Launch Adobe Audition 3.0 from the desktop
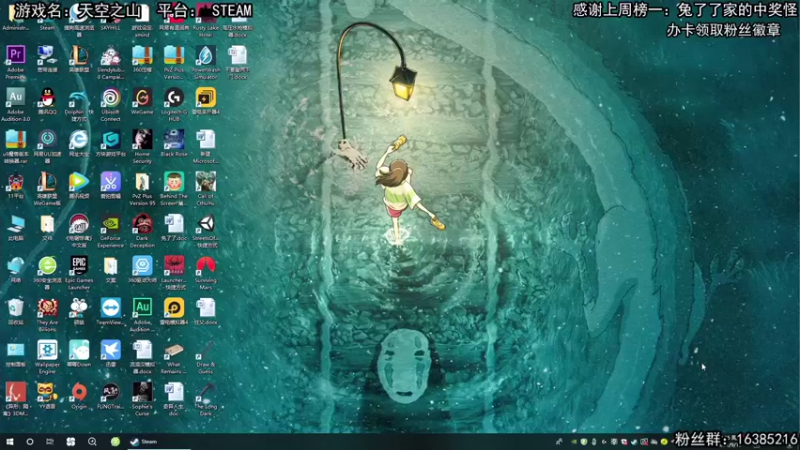Viewport: 800px width, 450px height. click(16, 97)
